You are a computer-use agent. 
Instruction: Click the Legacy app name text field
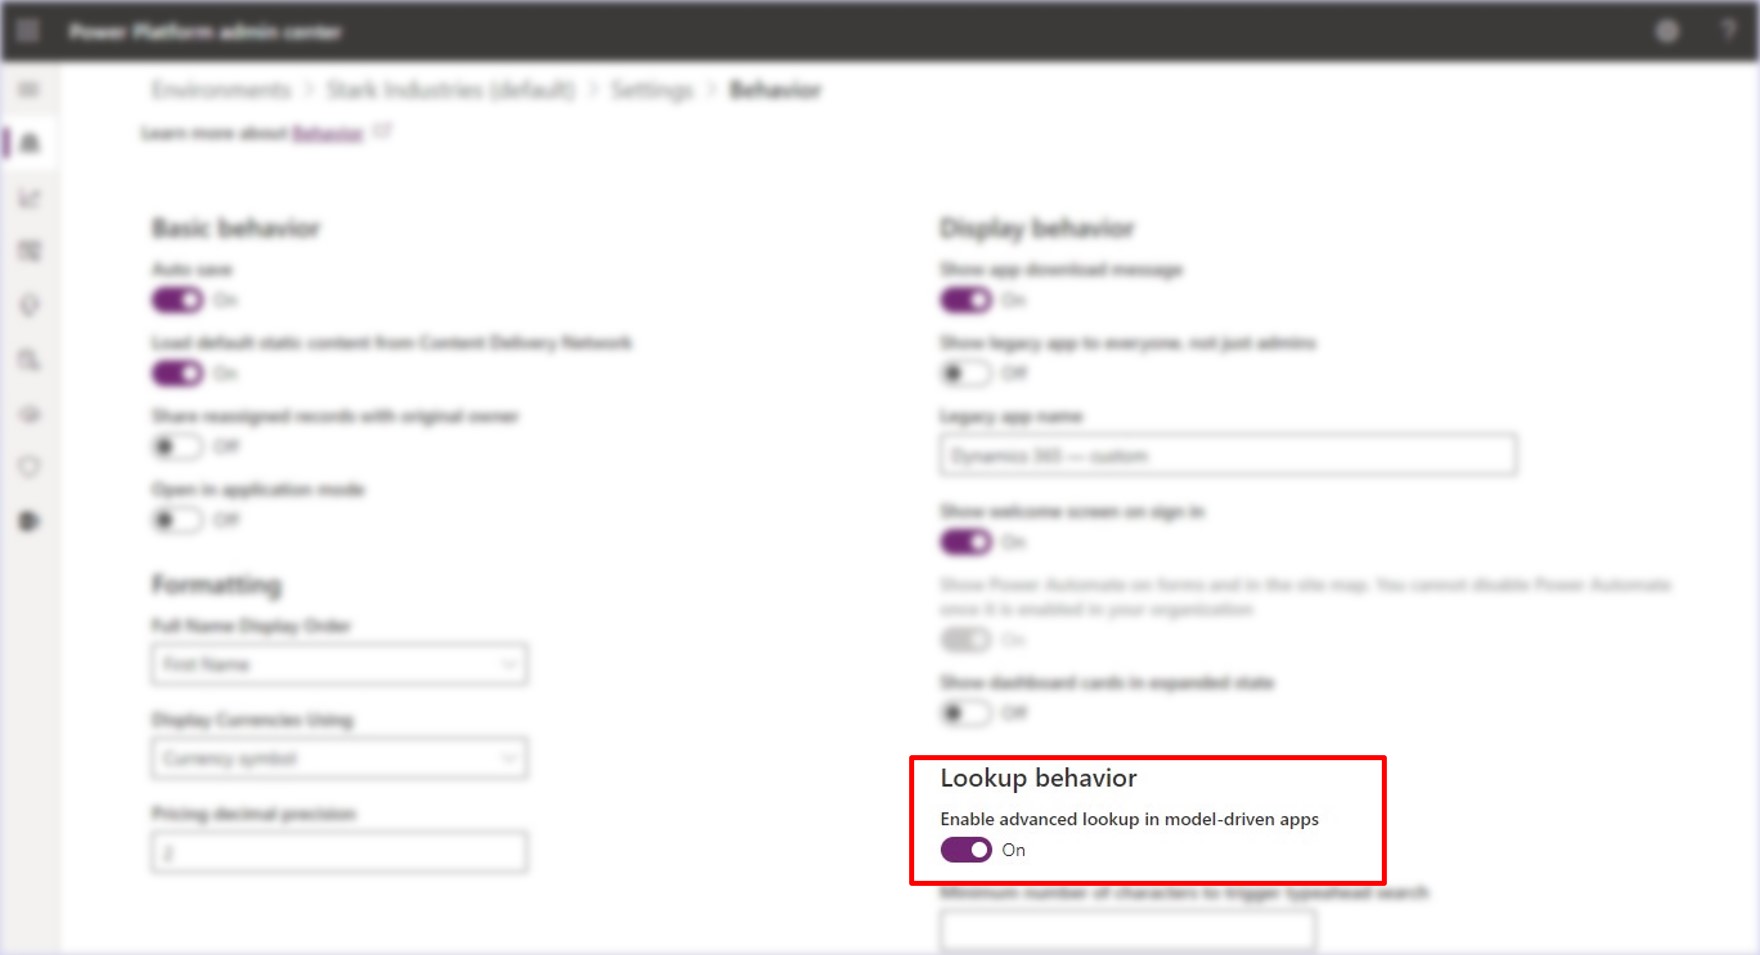point(1227,456)
